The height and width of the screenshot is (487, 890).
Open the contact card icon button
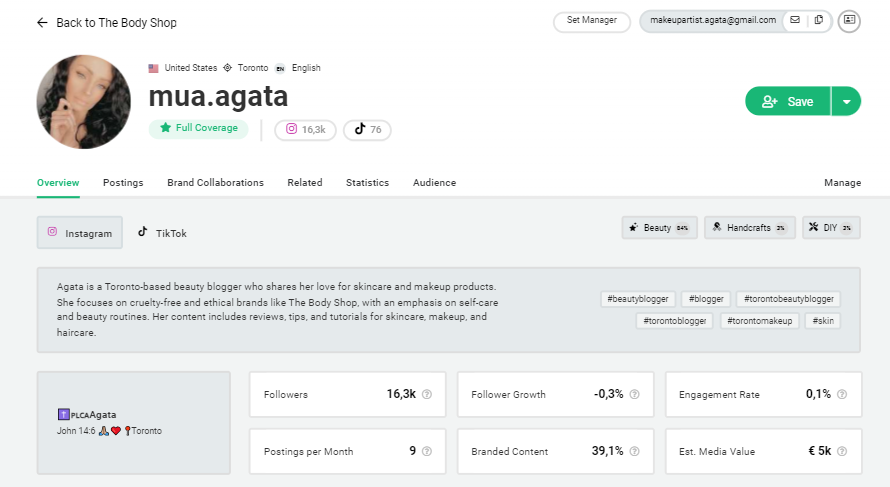849,20
